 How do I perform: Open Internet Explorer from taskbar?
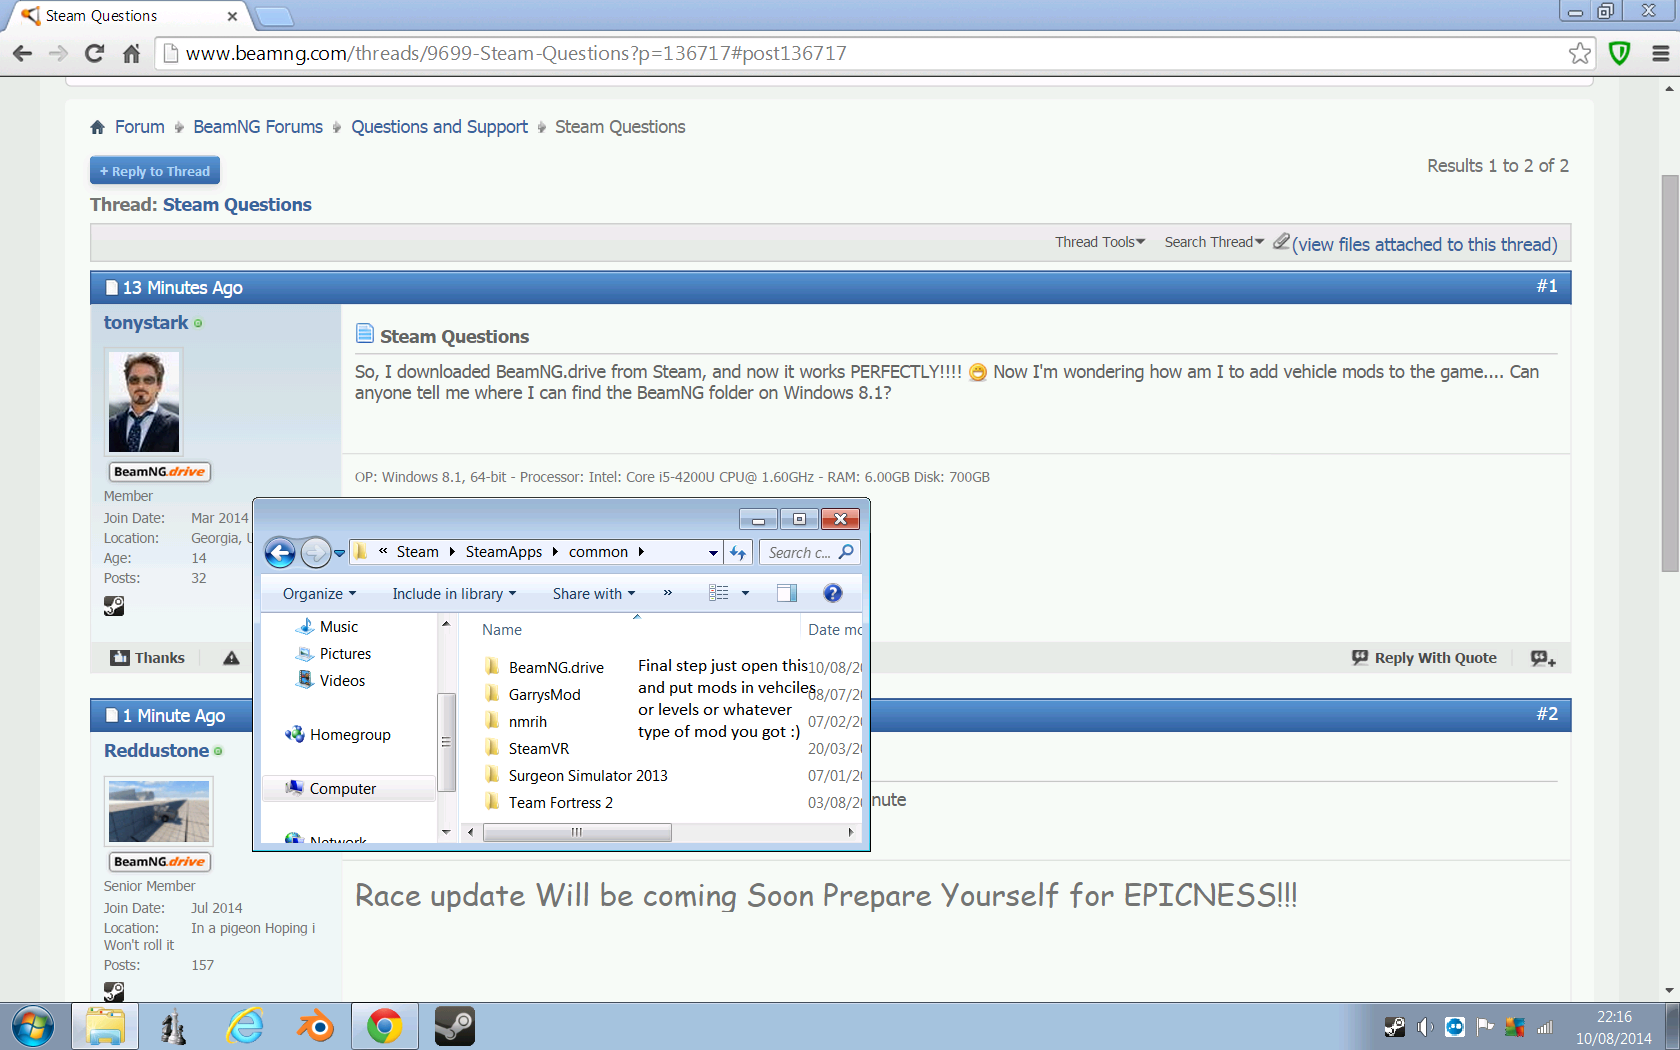[x=245, y=1027]
